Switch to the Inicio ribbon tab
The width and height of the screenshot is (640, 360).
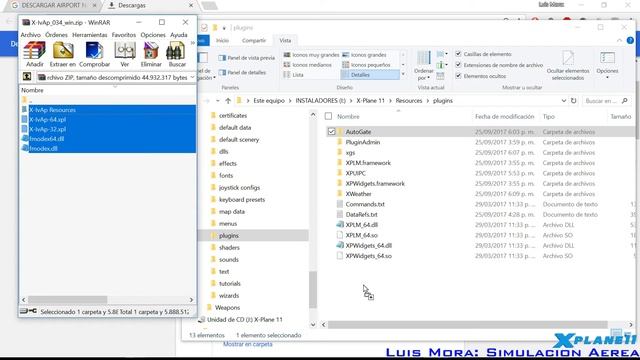click(x=222, y=40)
